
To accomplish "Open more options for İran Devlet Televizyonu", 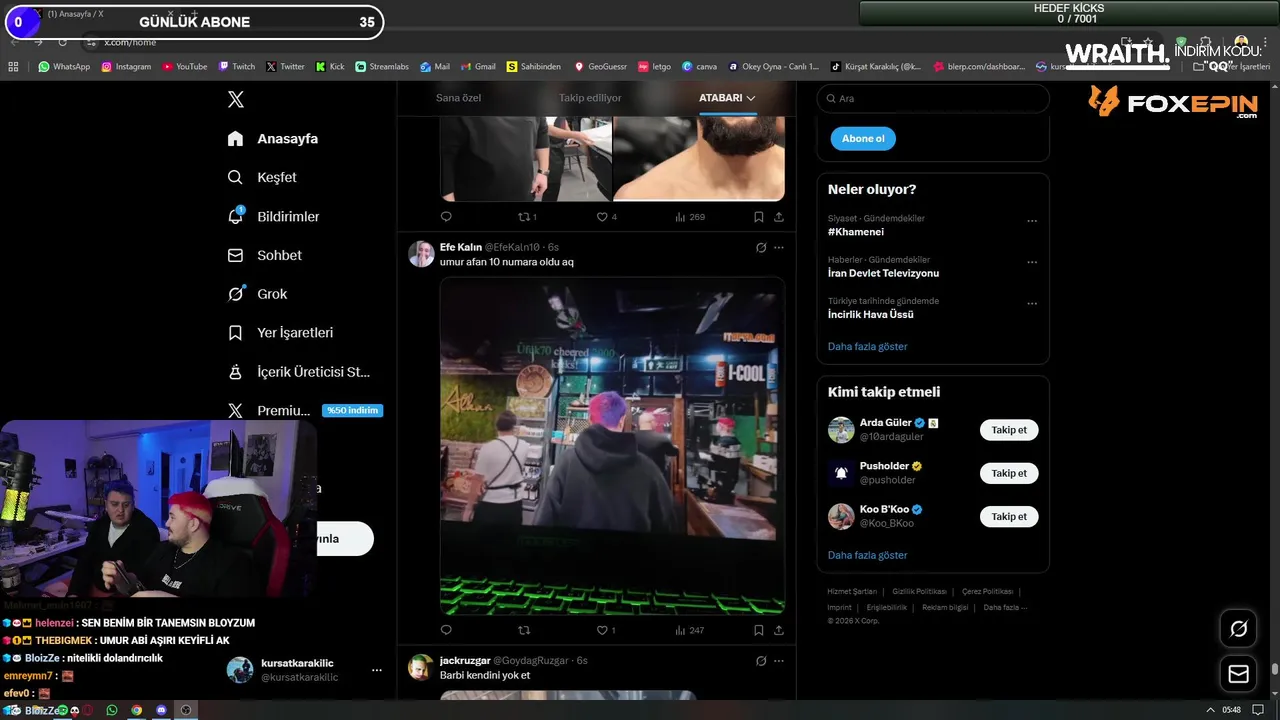I will [1032, 262].
